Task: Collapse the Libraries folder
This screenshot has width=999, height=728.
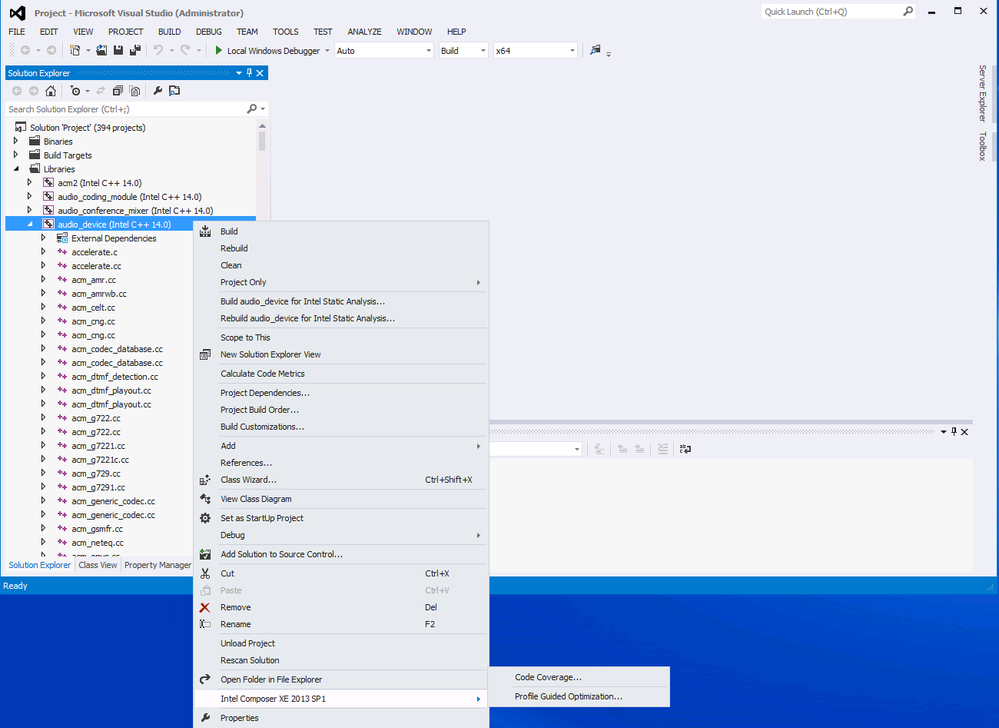Action: click(16, 169)
